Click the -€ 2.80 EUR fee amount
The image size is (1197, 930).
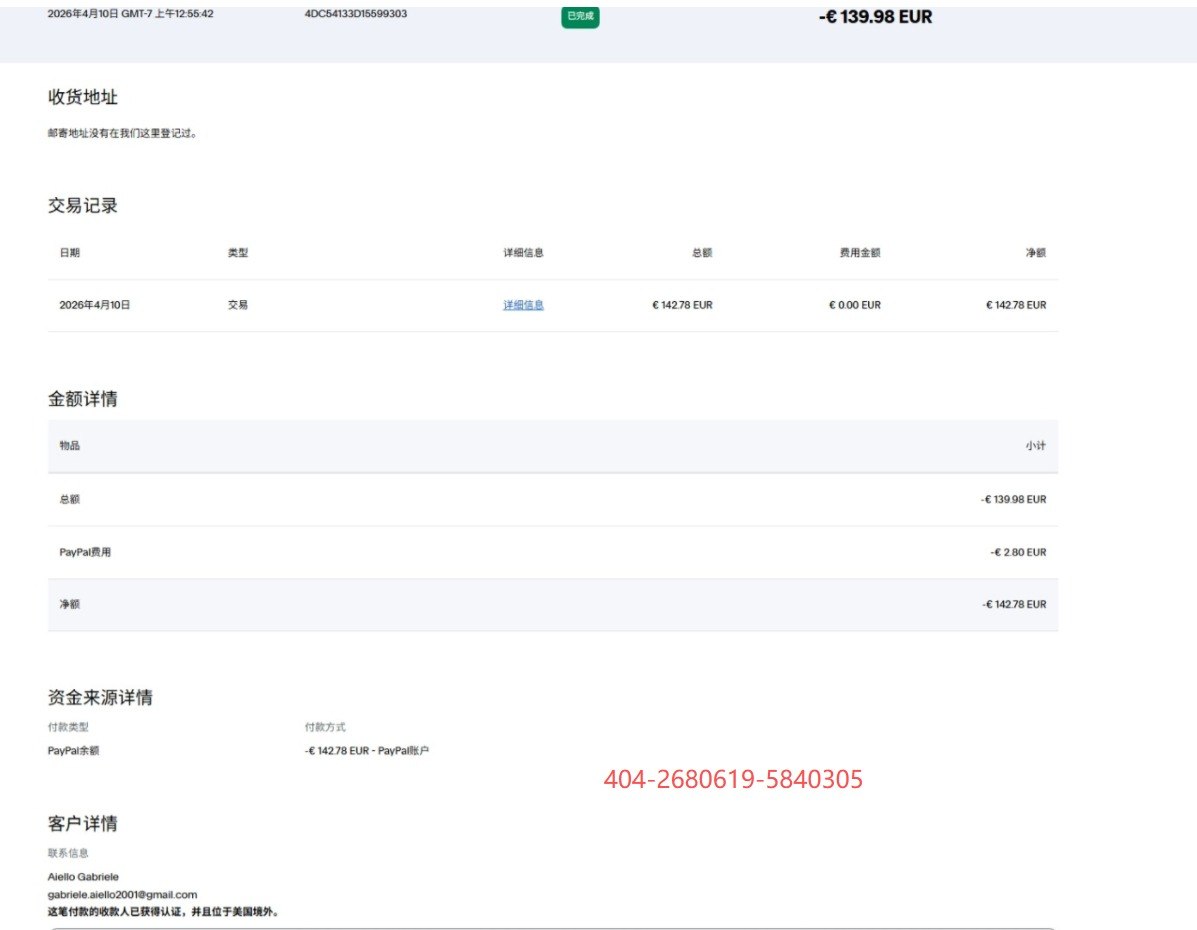click(1018, 552)
